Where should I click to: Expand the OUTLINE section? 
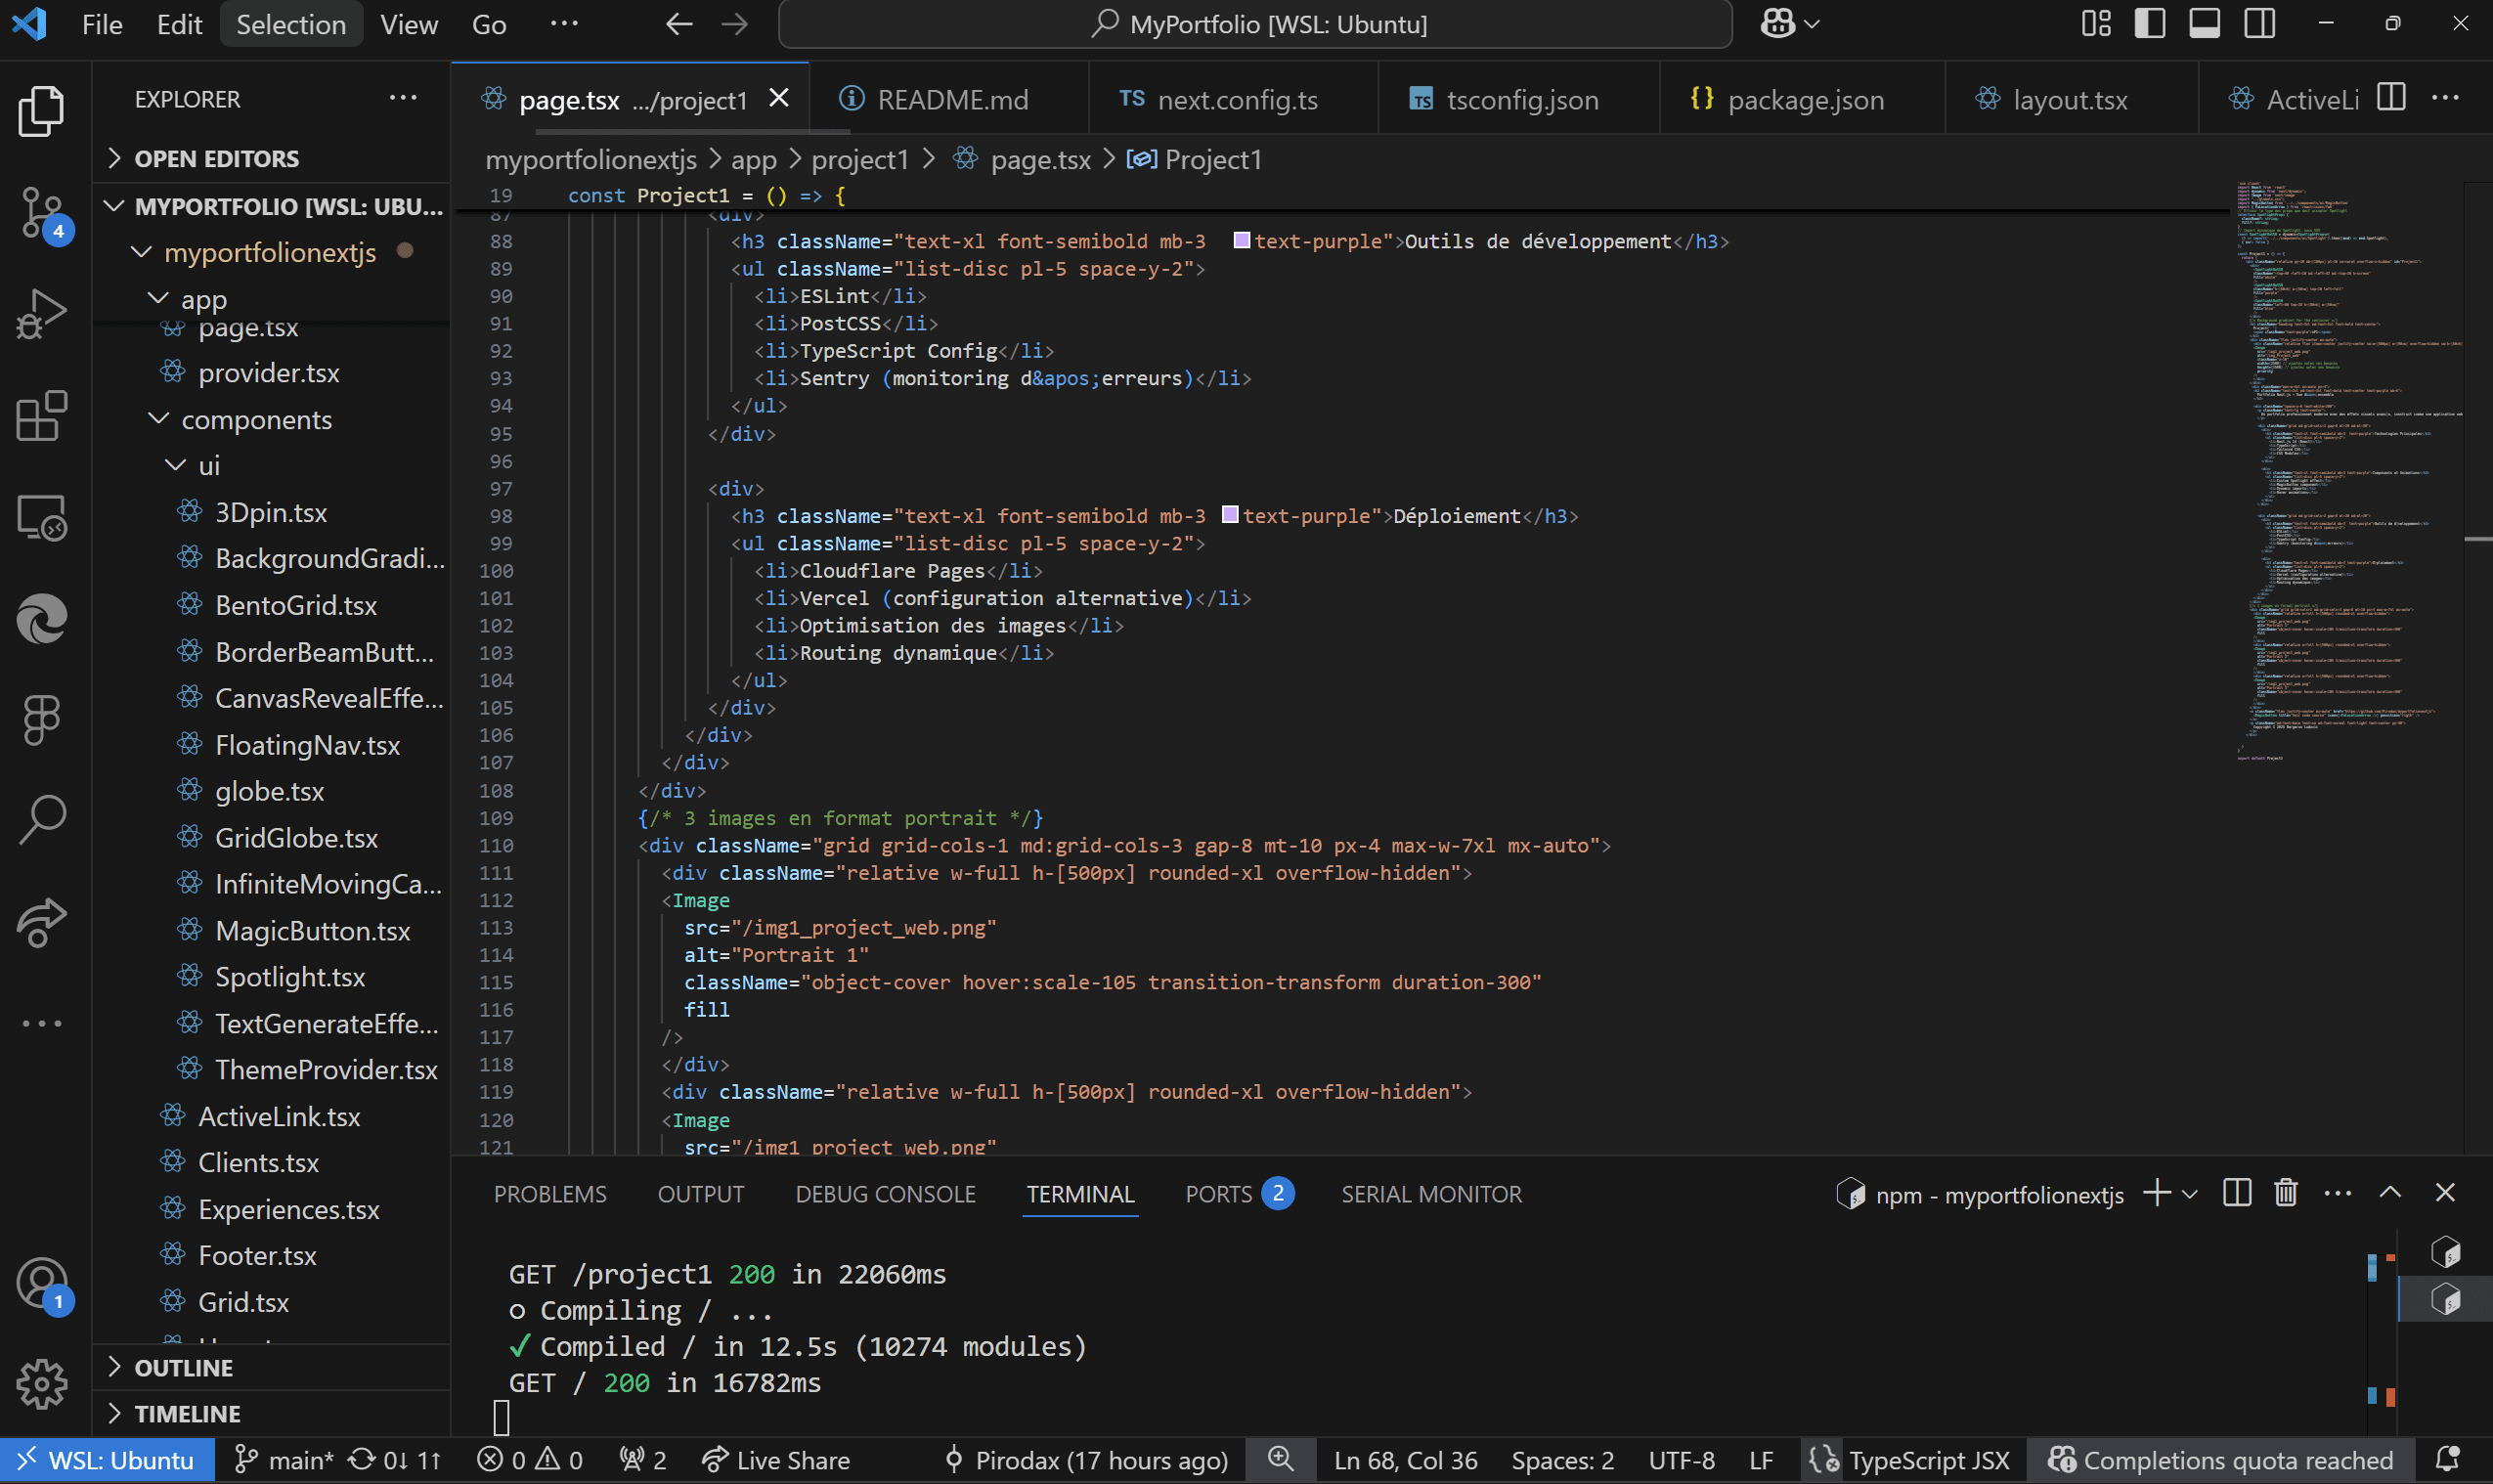[183, 1367]
